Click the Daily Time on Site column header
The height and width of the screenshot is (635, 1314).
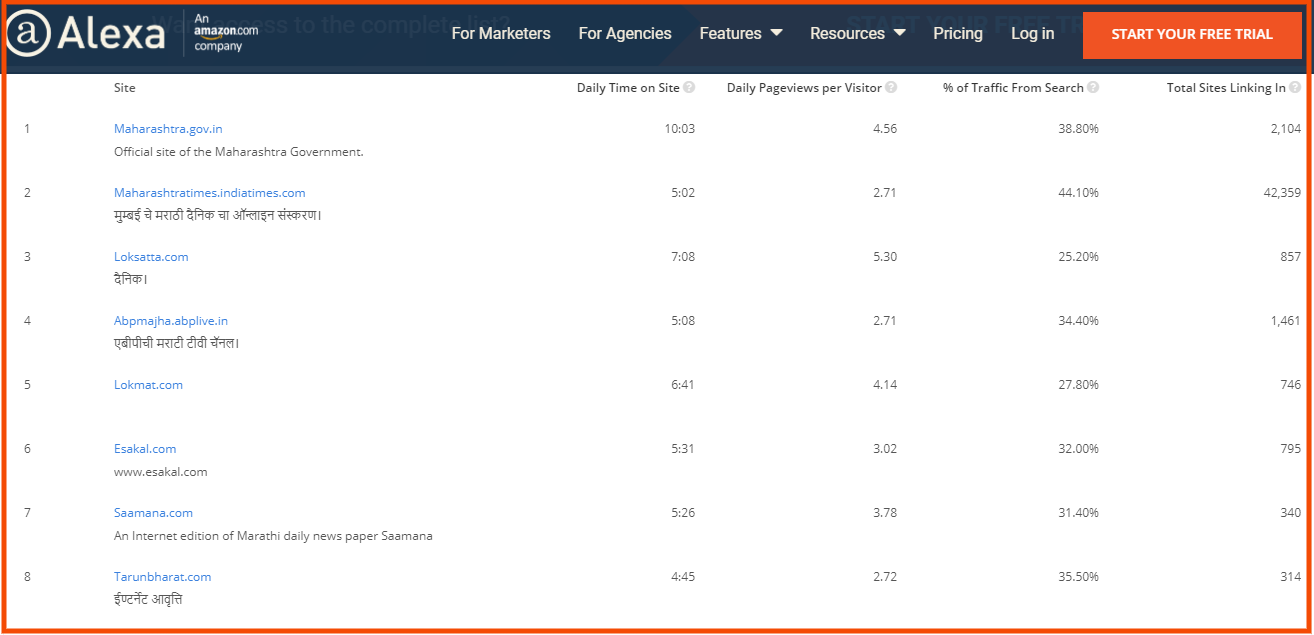coord(628,88)
